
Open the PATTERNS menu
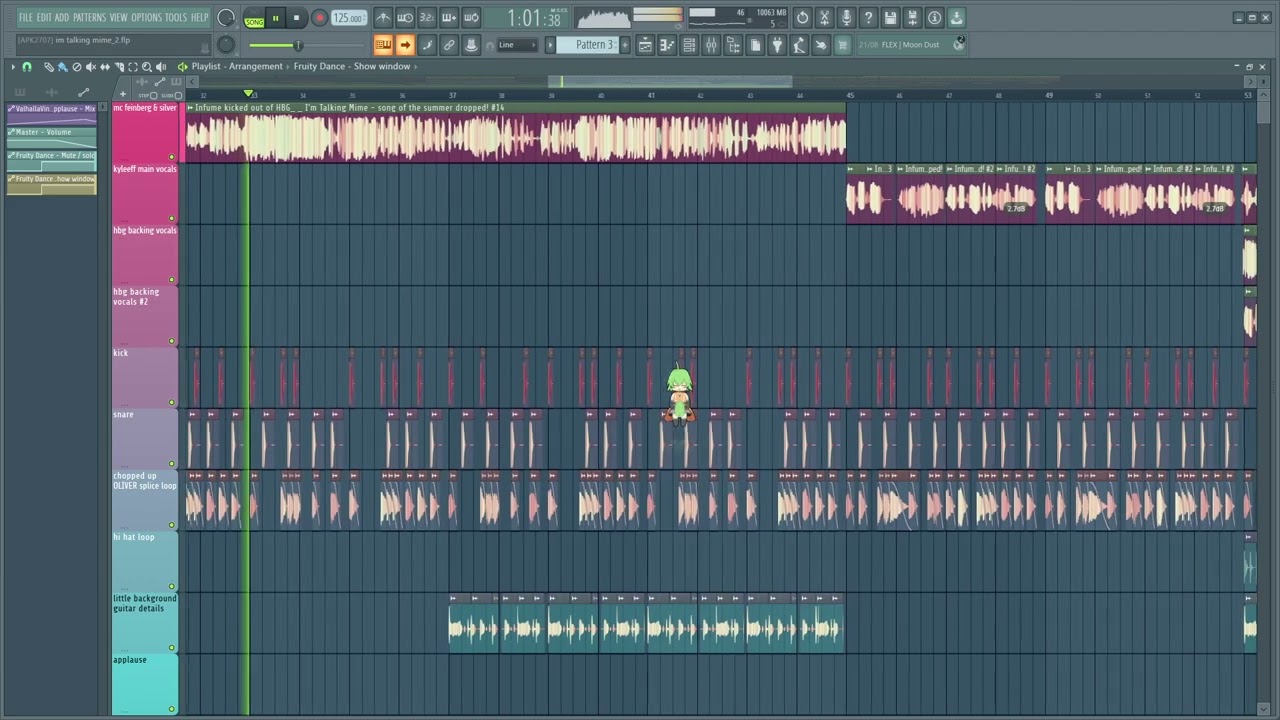(89, 17)
